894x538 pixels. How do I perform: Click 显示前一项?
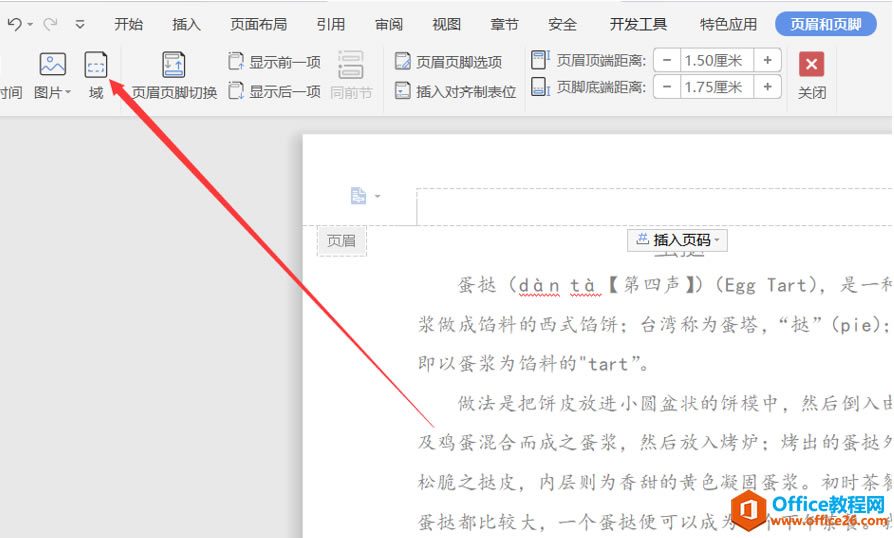[x=275, y=62]
